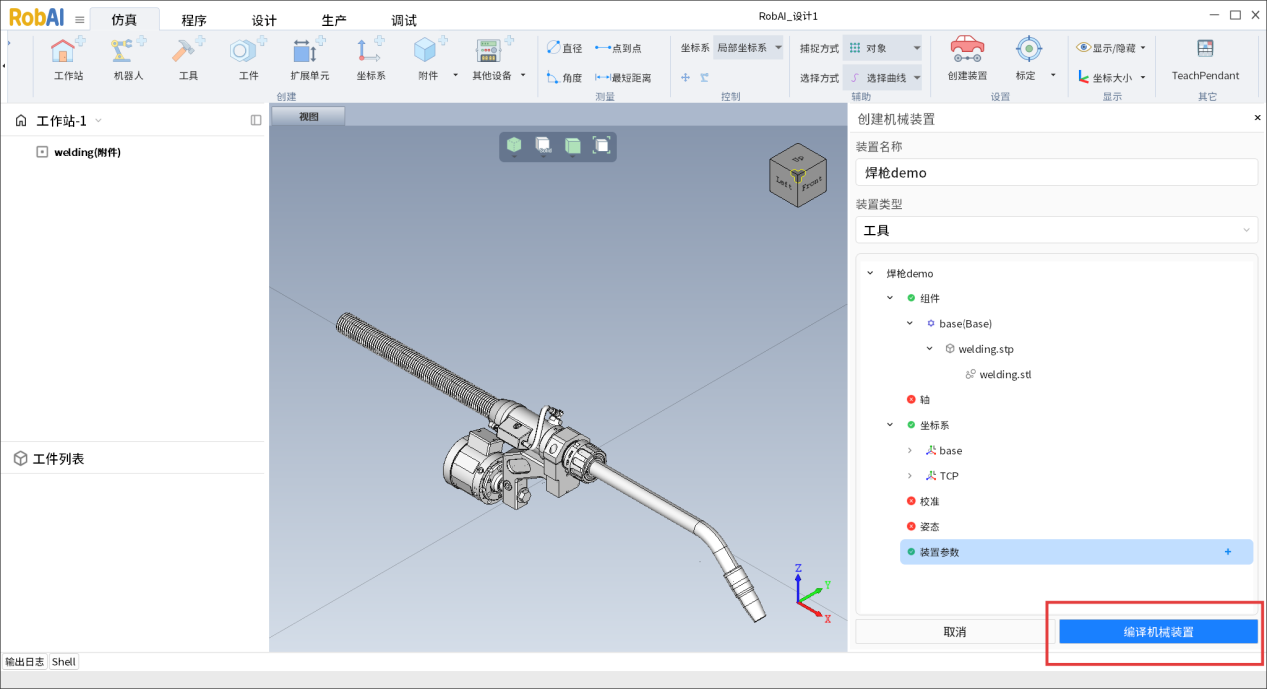Select the 视图 viewport tab
Viewport: 1267px width, 689px height.
pyautogui.click(x=308, y=116)
